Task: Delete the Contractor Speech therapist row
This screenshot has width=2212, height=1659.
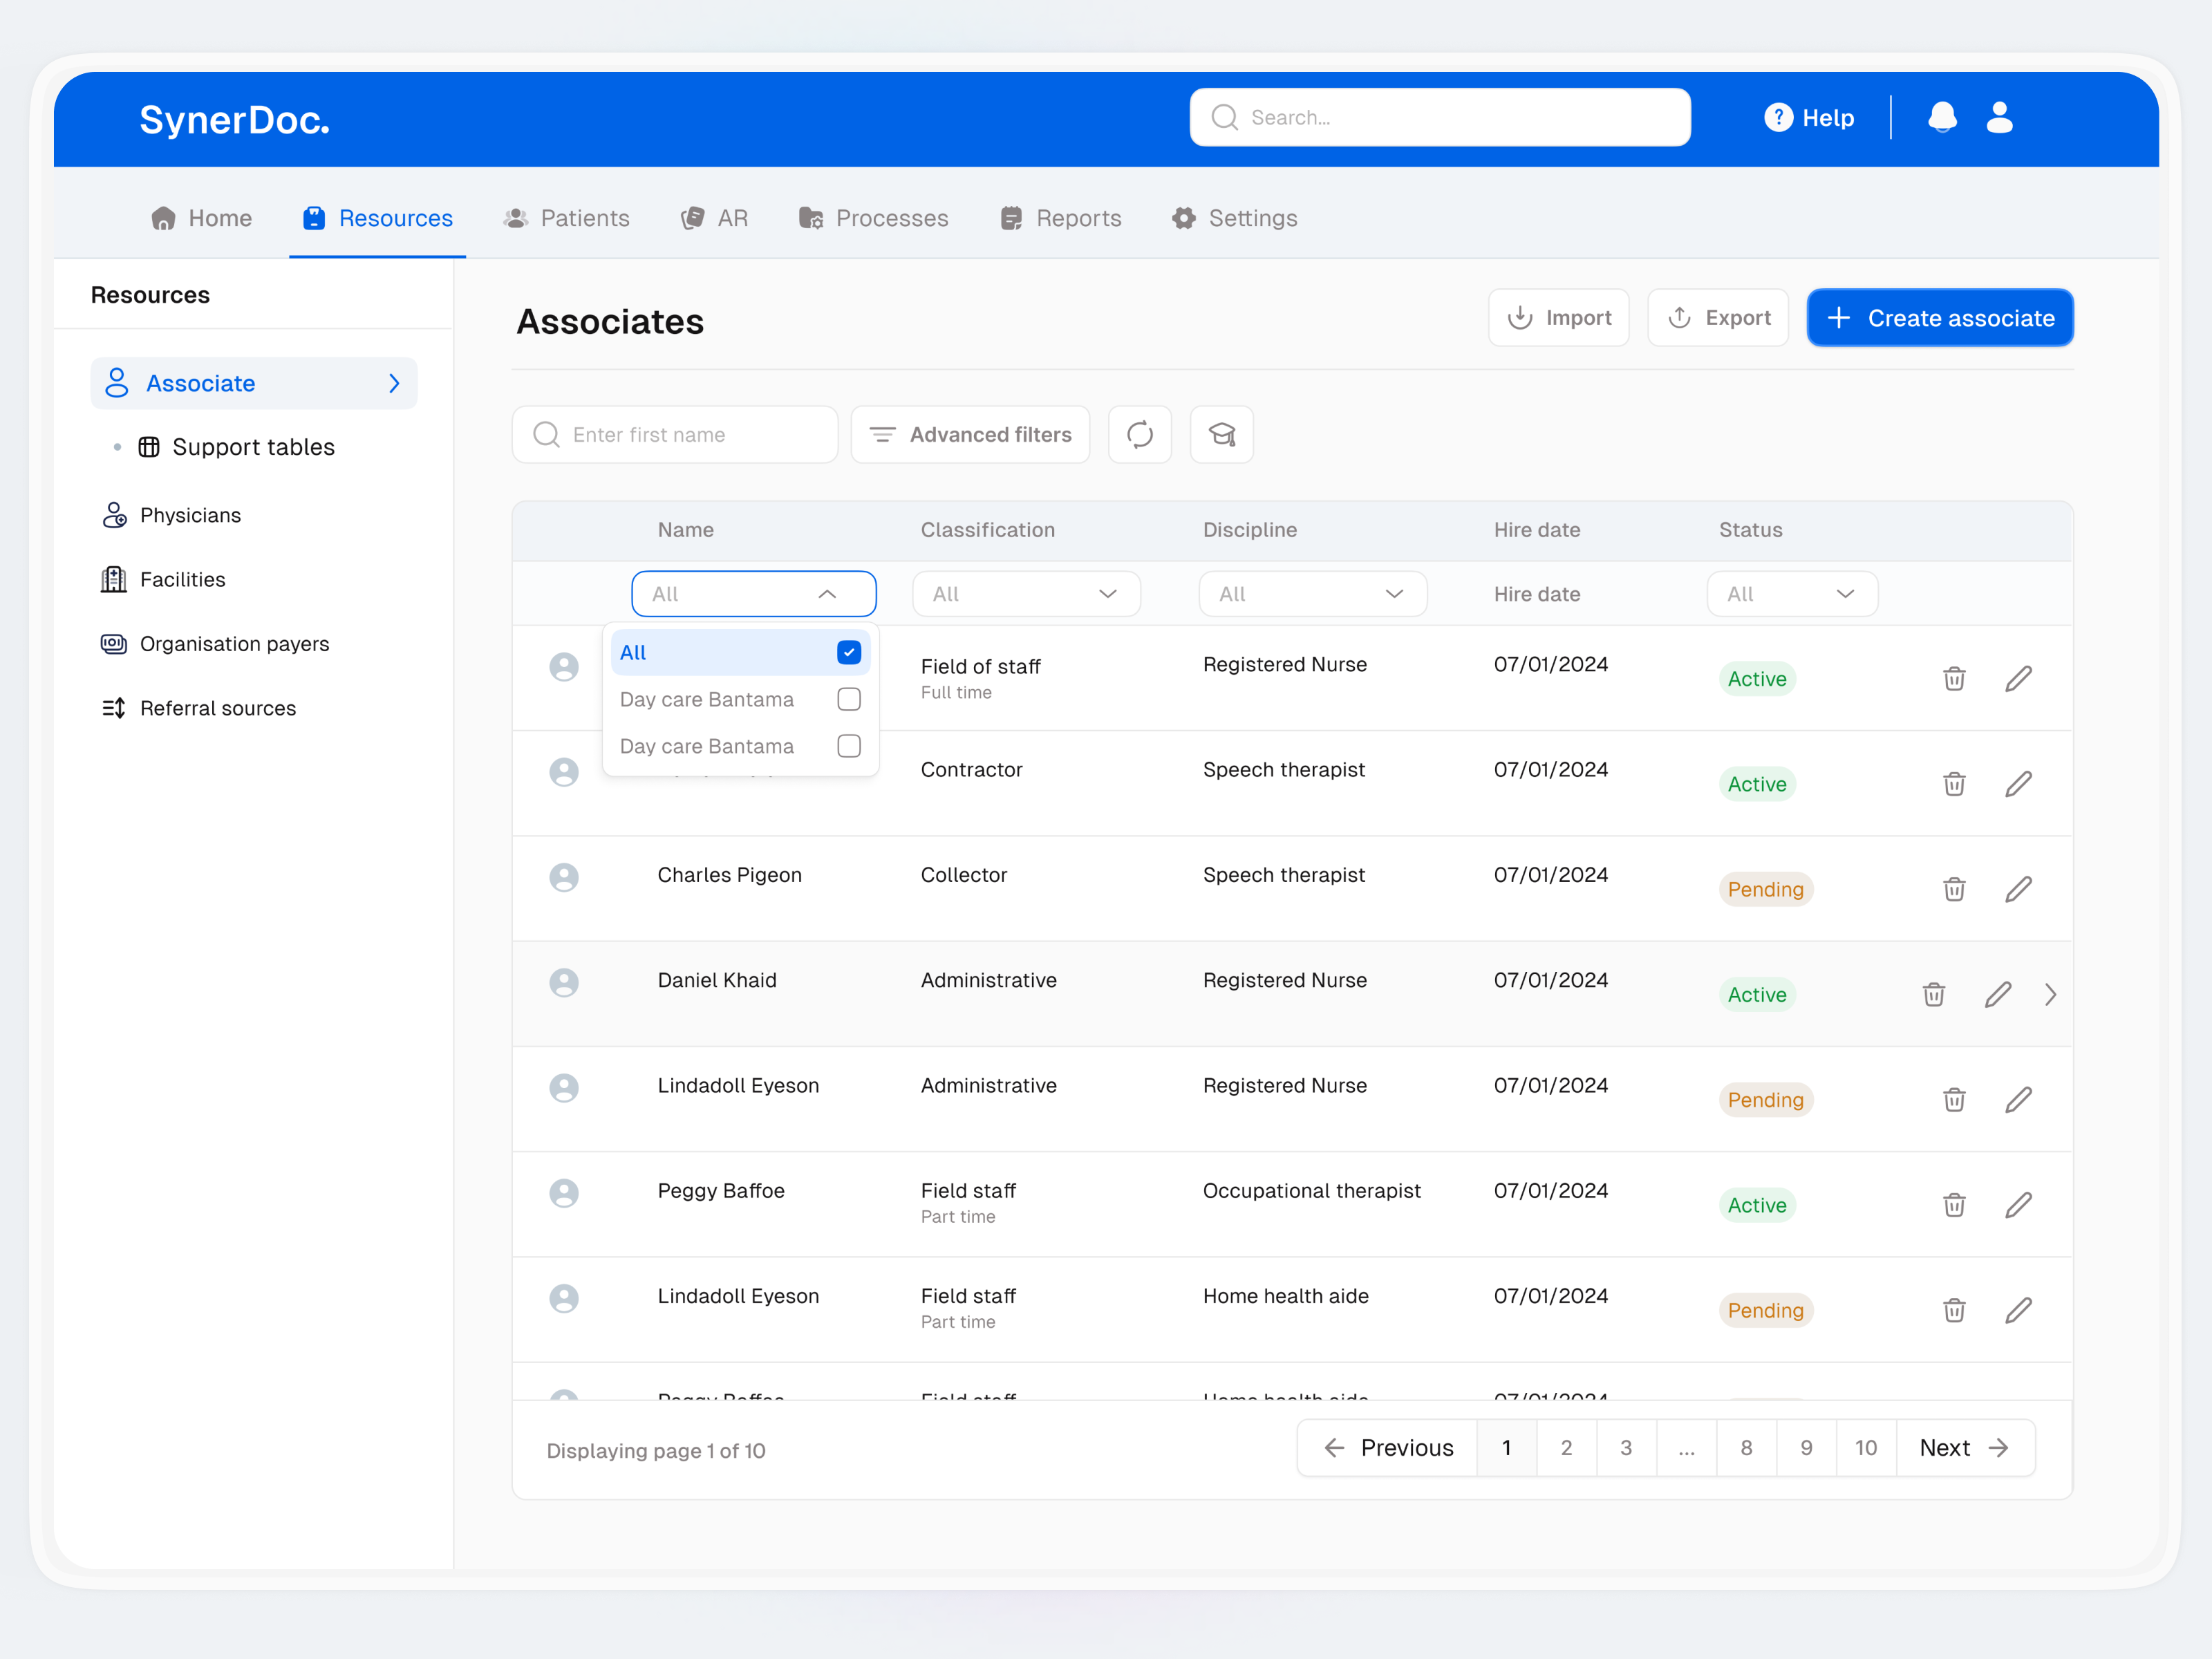Action: pyautogui.click(x=1954, y=784)
